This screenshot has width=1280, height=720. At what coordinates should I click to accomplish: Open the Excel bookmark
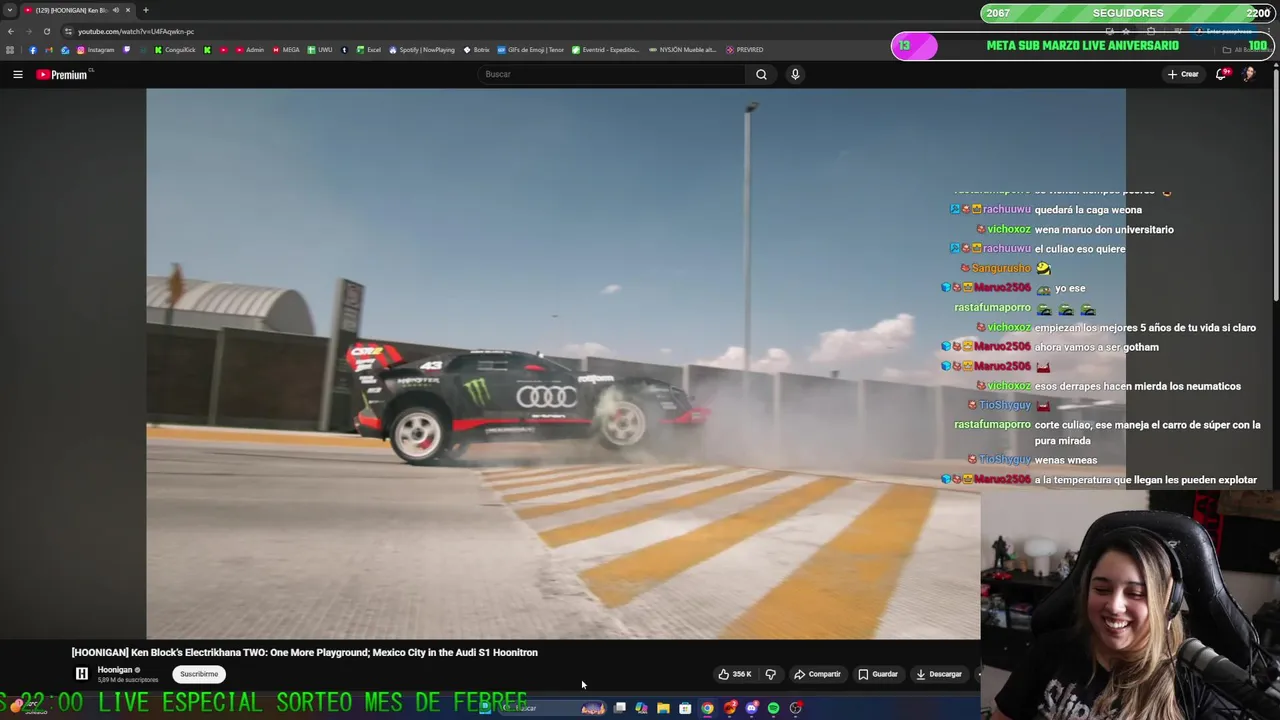click(x=369, y=50)
